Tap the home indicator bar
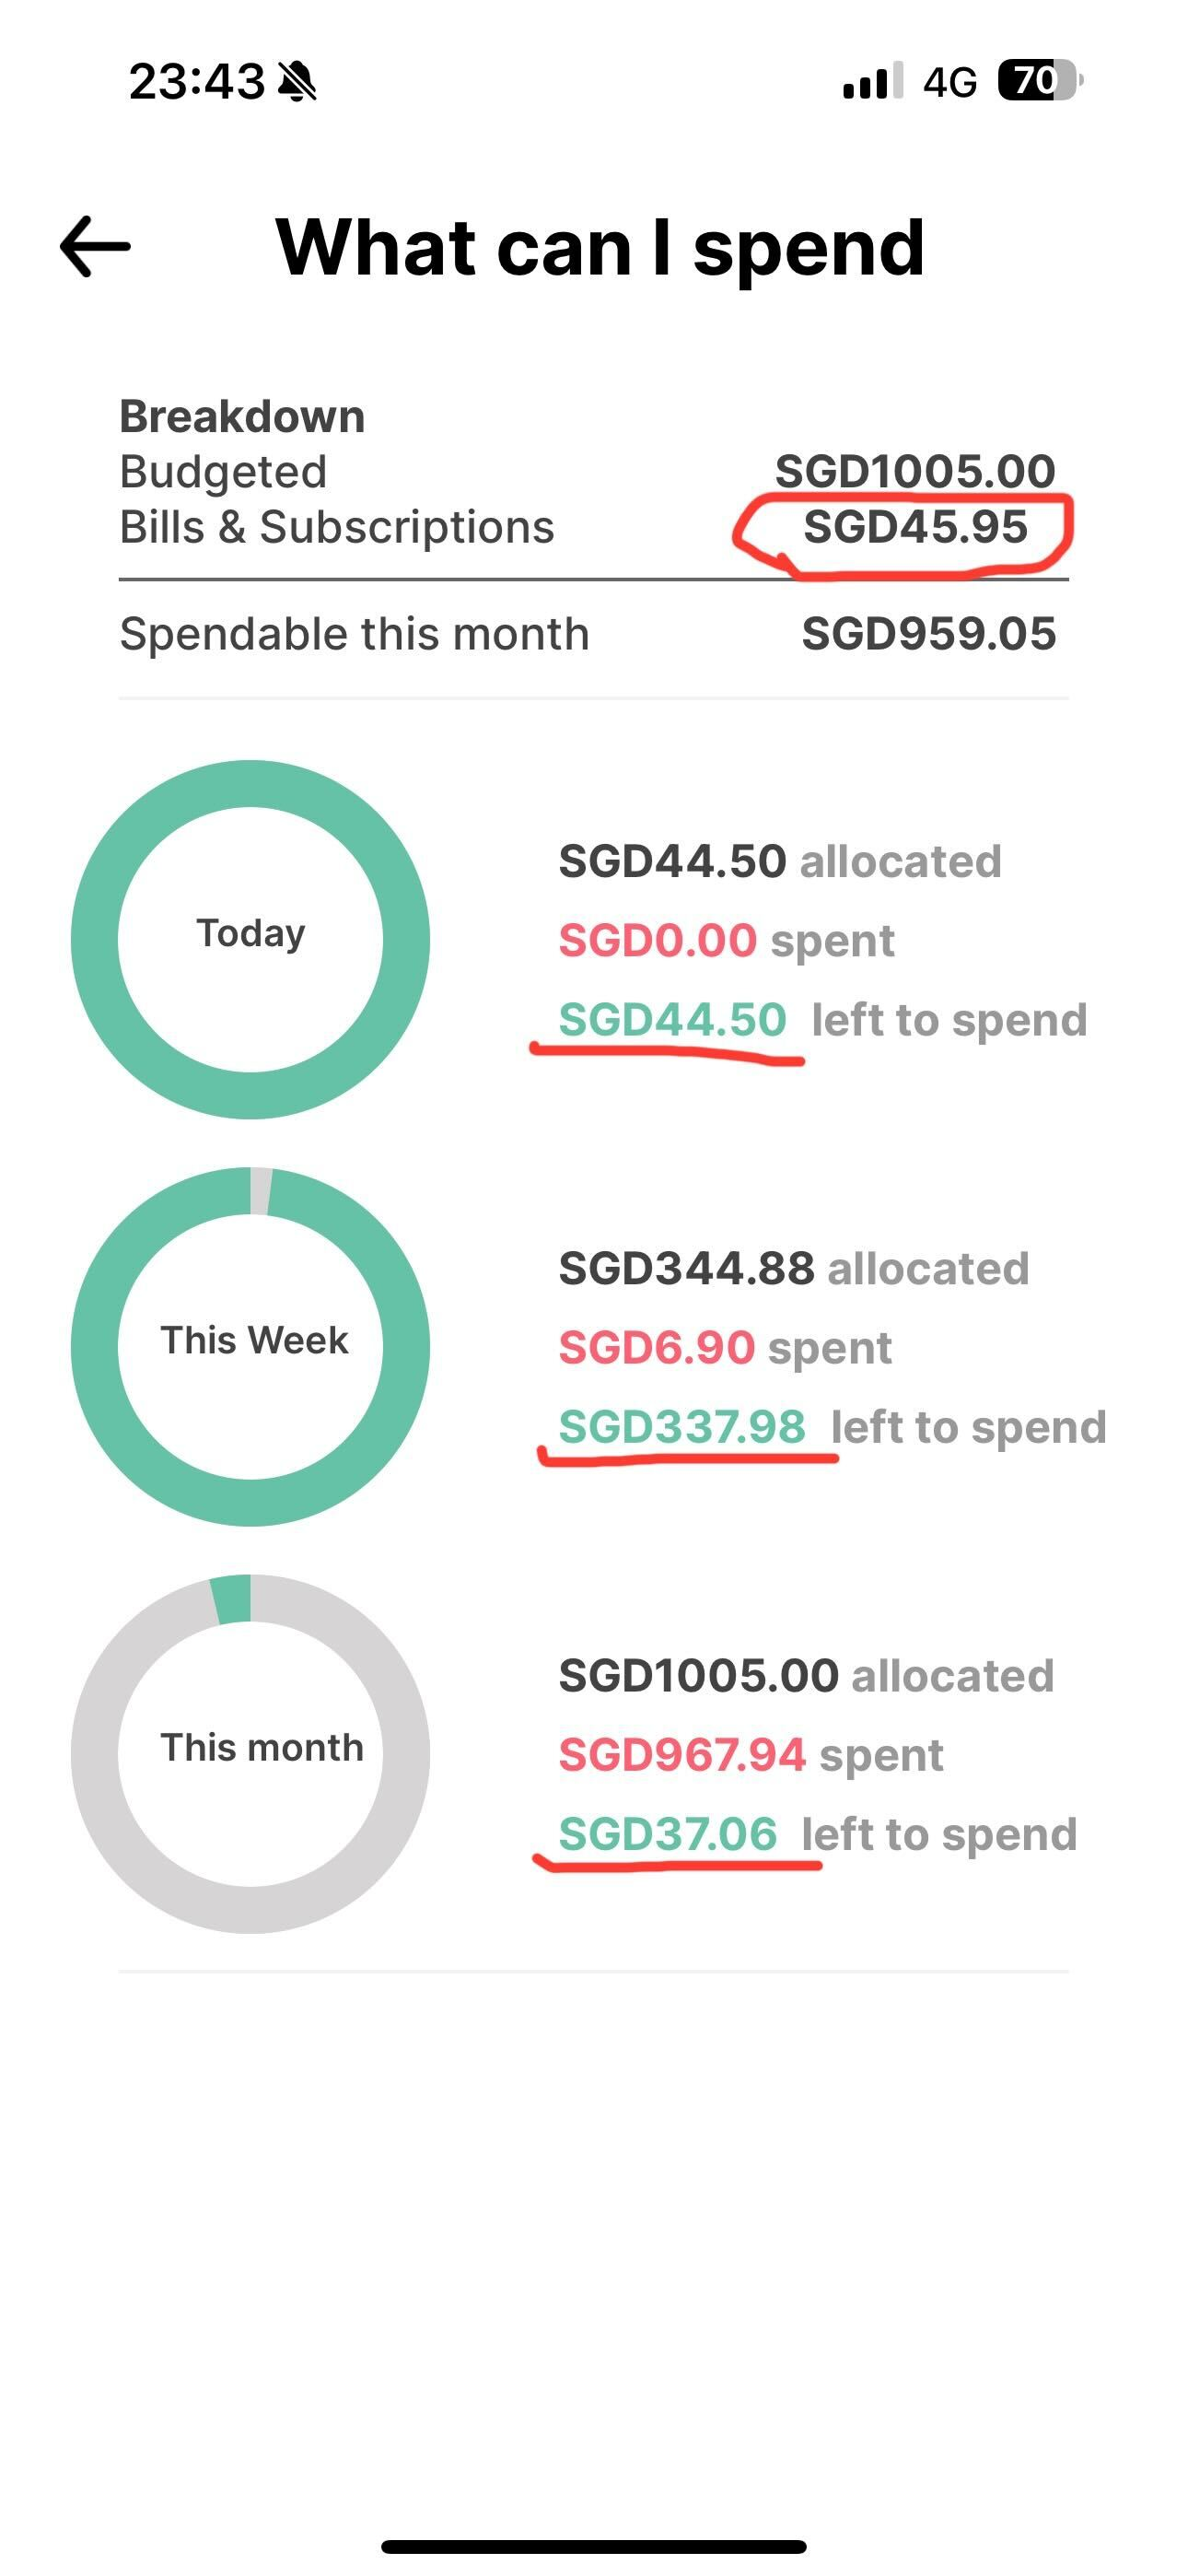Image resolution: width=1188 pixels, height=2576 pixels. pyautogui.click(x=594, y=2546)
